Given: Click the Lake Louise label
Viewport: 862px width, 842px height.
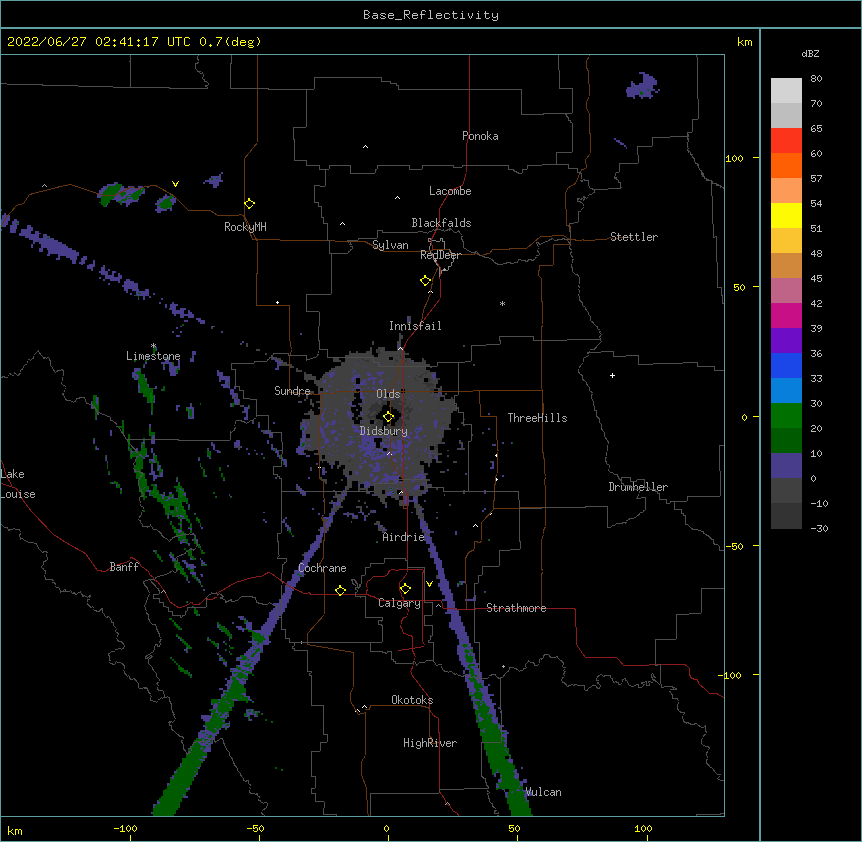Looking at the screenshot, I should coord(18,484).
